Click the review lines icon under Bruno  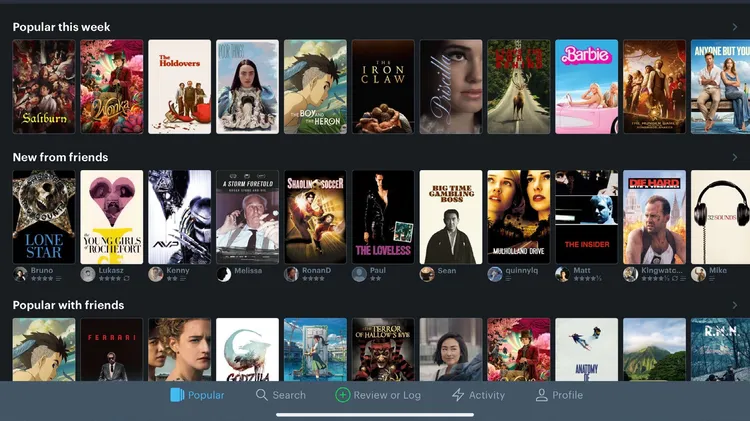(58, 278)
